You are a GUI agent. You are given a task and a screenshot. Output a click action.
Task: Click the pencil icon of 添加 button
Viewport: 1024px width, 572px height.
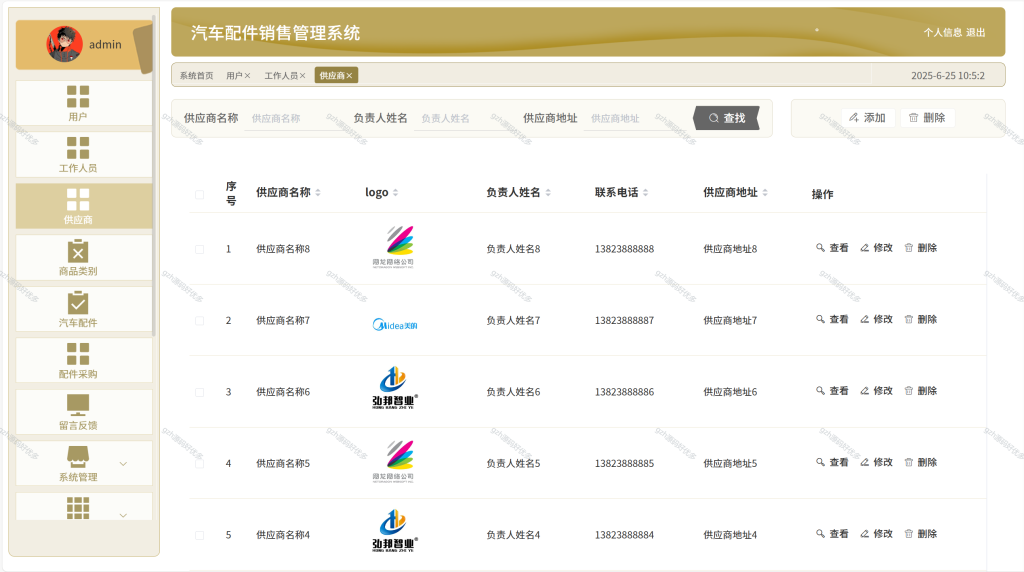pos(854,118)
